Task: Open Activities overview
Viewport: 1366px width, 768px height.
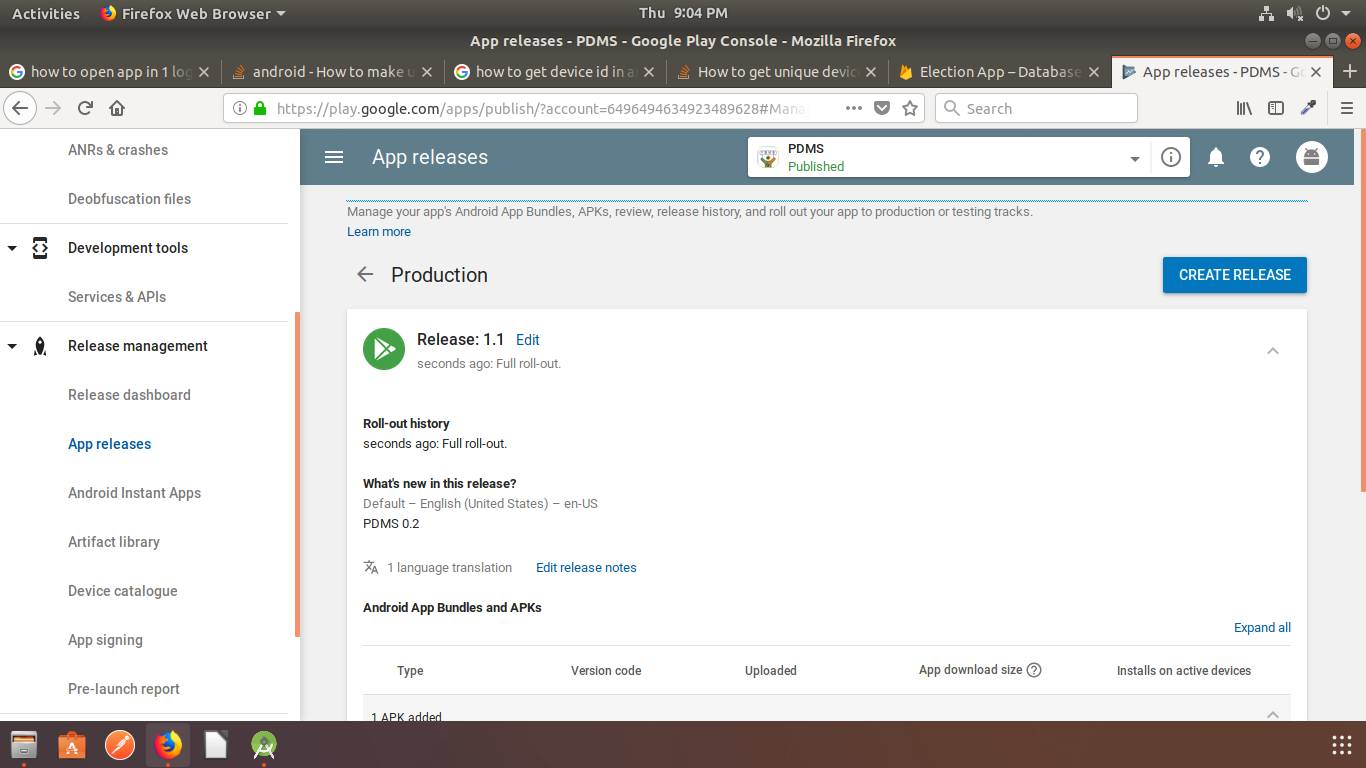Action: (x=46, y=13)
